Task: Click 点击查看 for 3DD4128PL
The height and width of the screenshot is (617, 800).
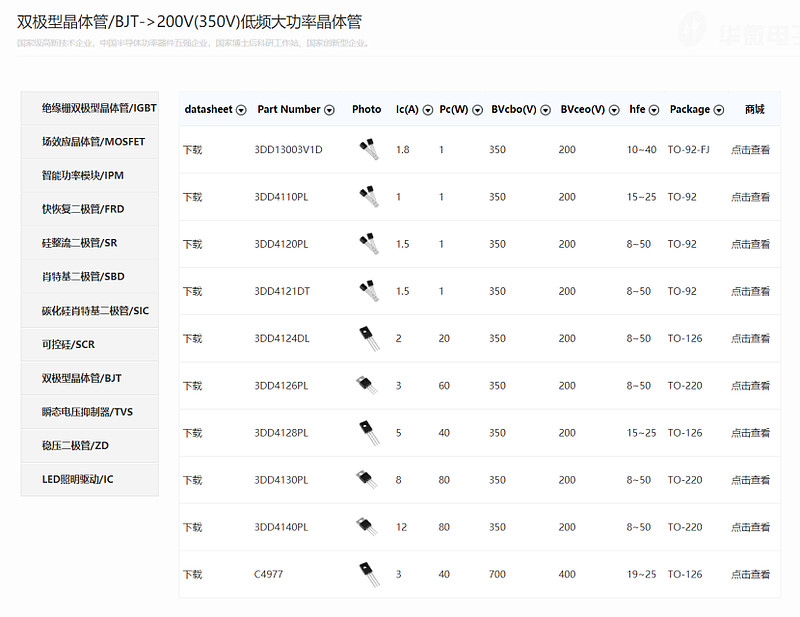Action: (x=750, y=433)
